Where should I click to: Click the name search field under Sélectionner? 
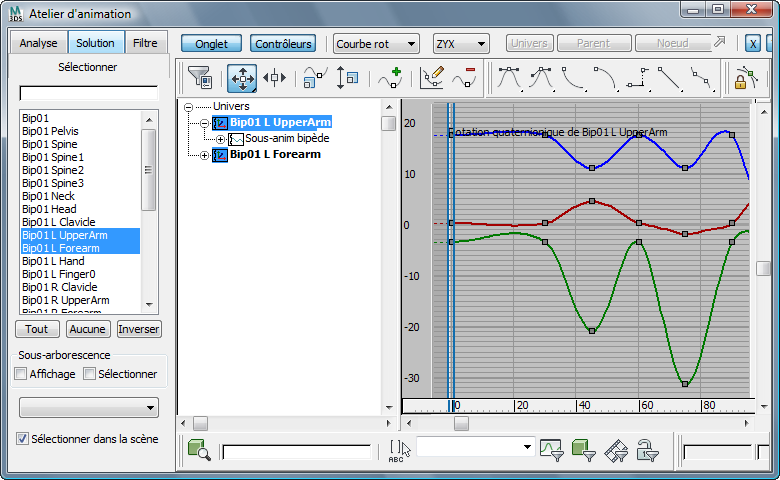[89, 93]
